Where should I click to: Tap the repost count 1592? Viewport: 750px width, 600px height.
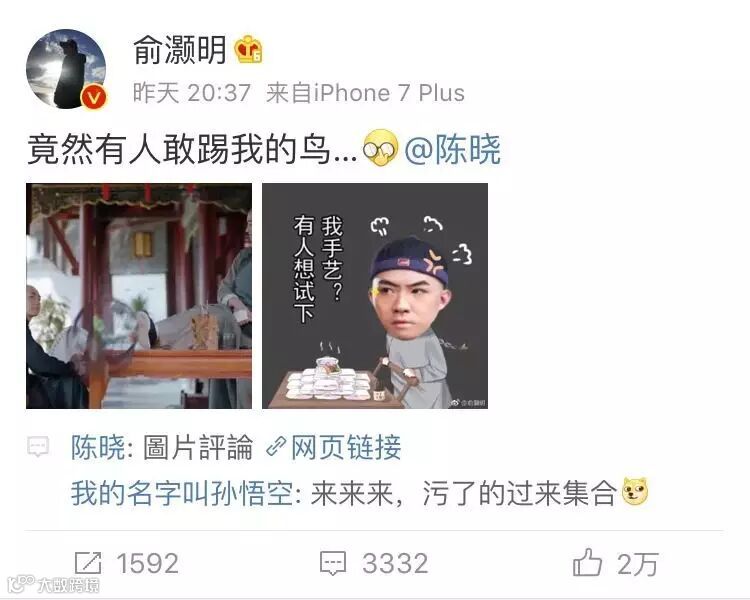click(x=148, y=563)
